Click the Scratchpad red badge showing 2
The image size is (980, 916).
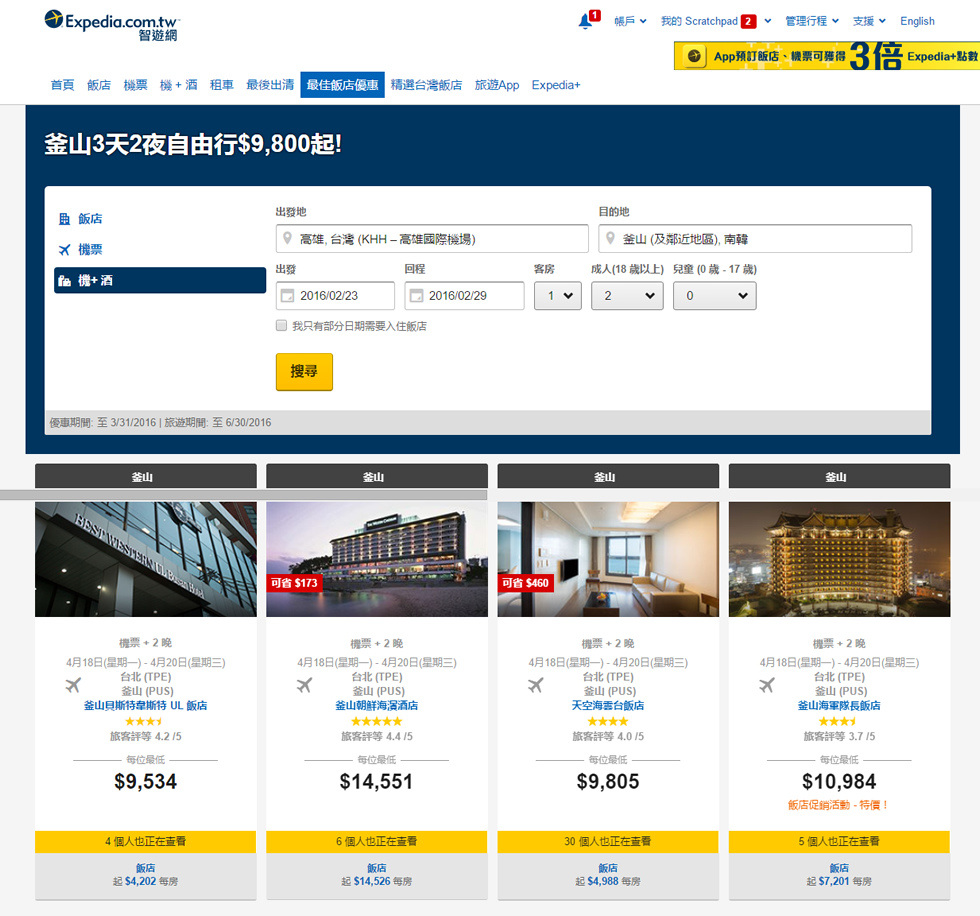tap(748, 21)
